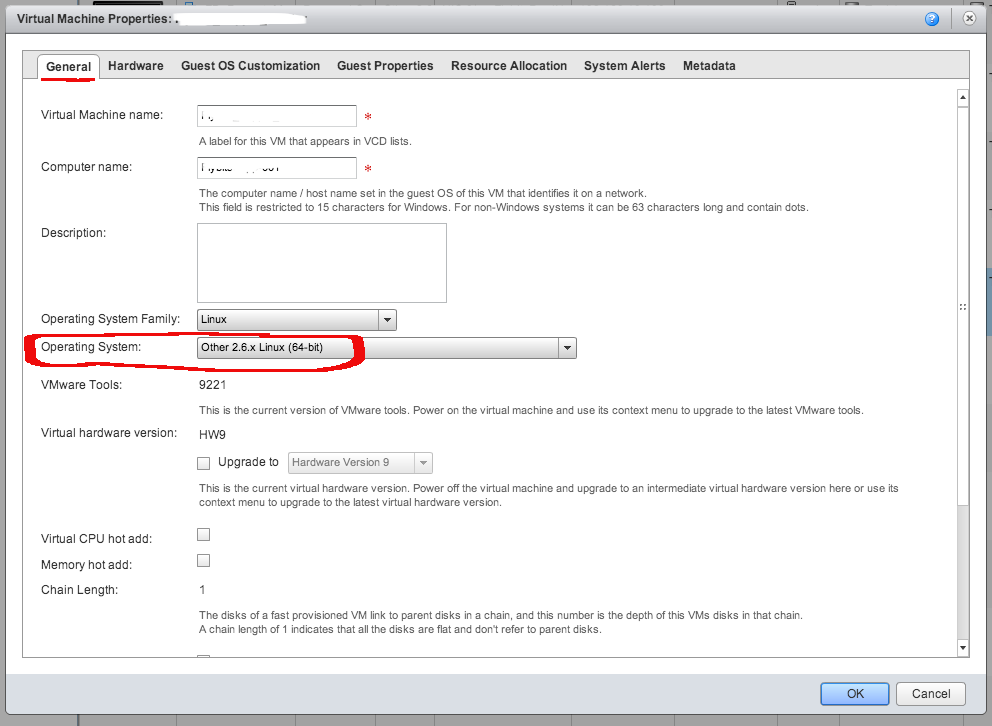Viewport: 992px width, 726px height.
Task: Focus the Description text area
Action: [321, 263]
